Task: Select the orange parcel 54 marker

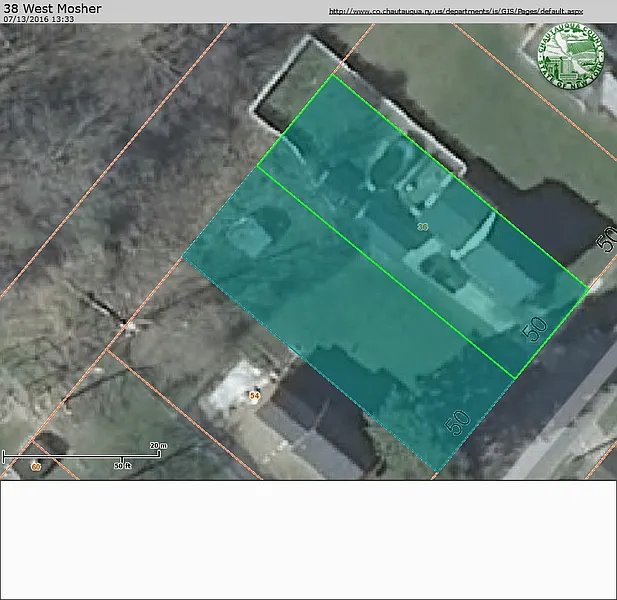Action: (254, 396)
